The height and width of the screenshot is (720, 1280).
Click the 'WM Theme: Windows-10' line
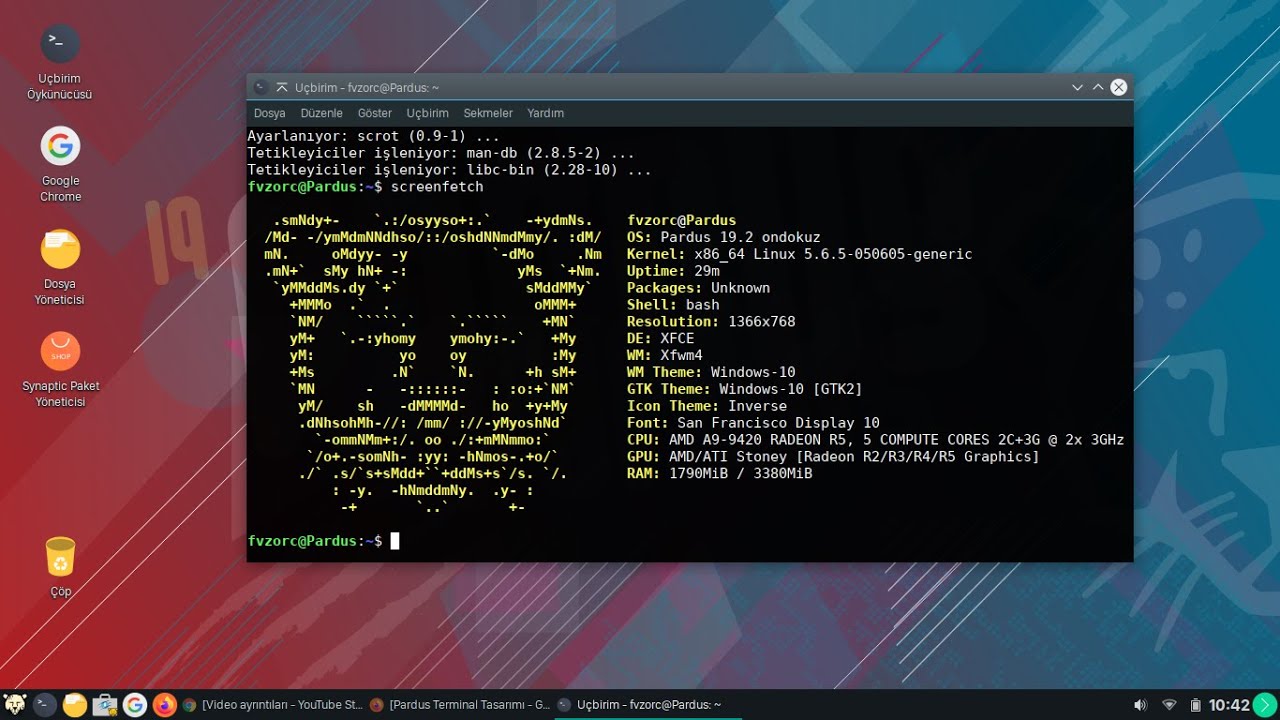(711, 372)
